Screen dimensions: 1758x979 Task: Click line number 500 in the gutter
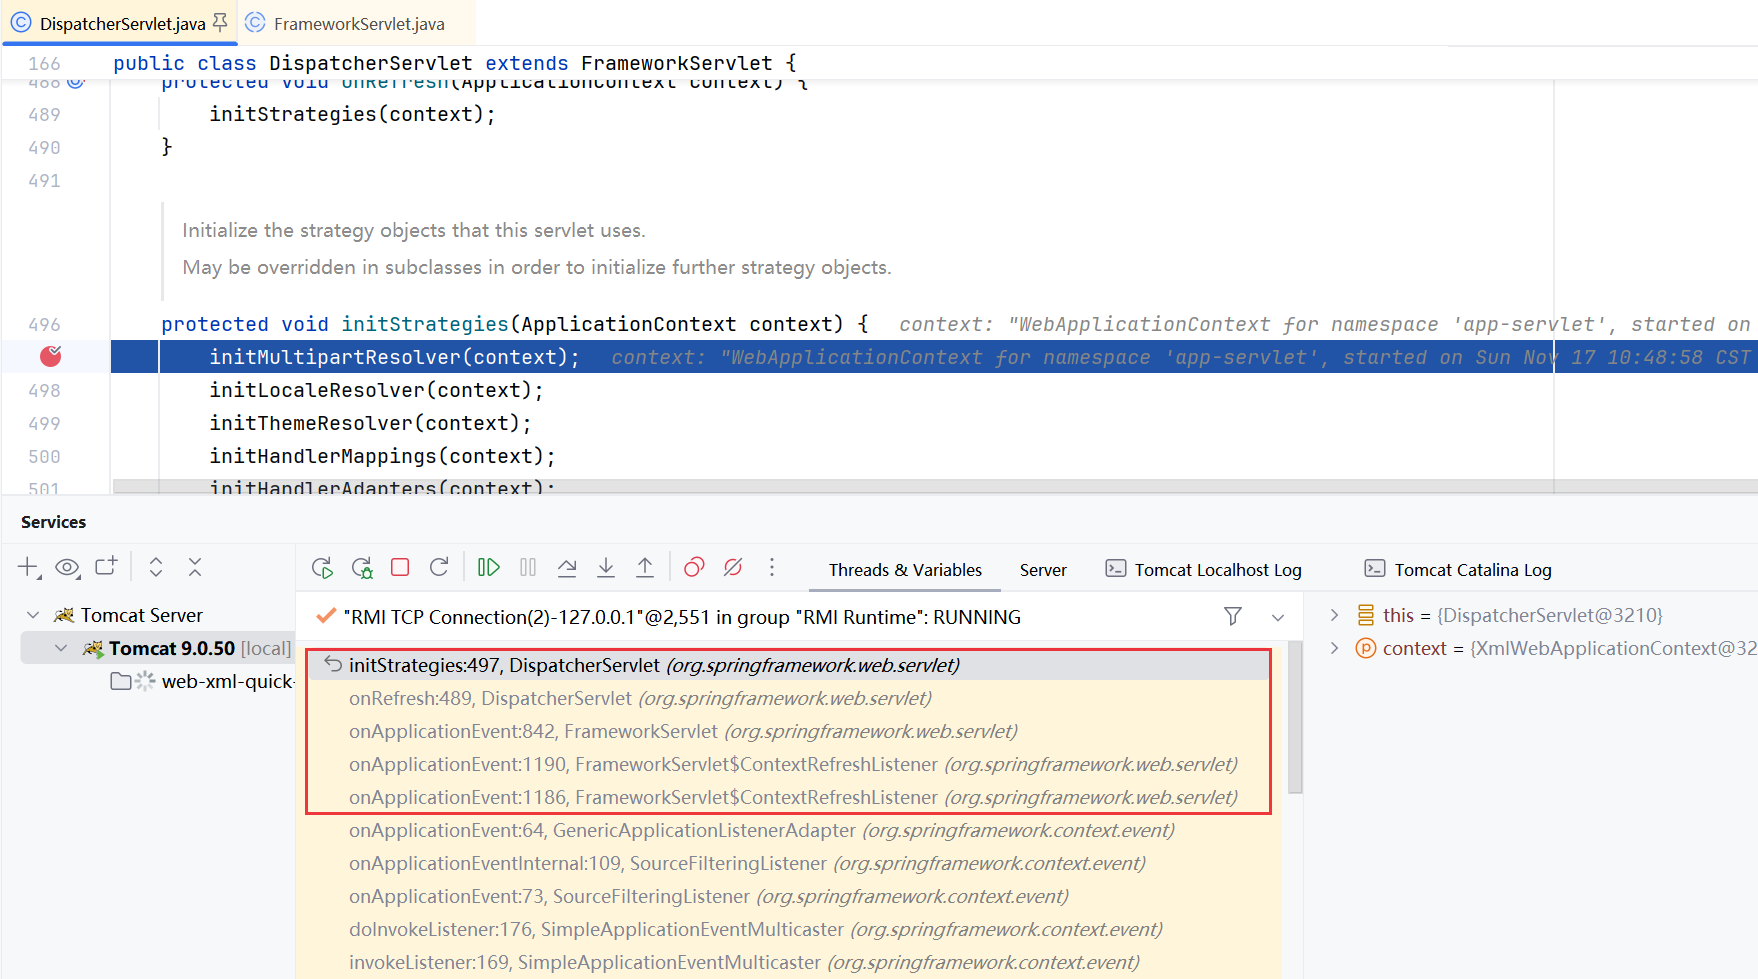tap(44, 456)
